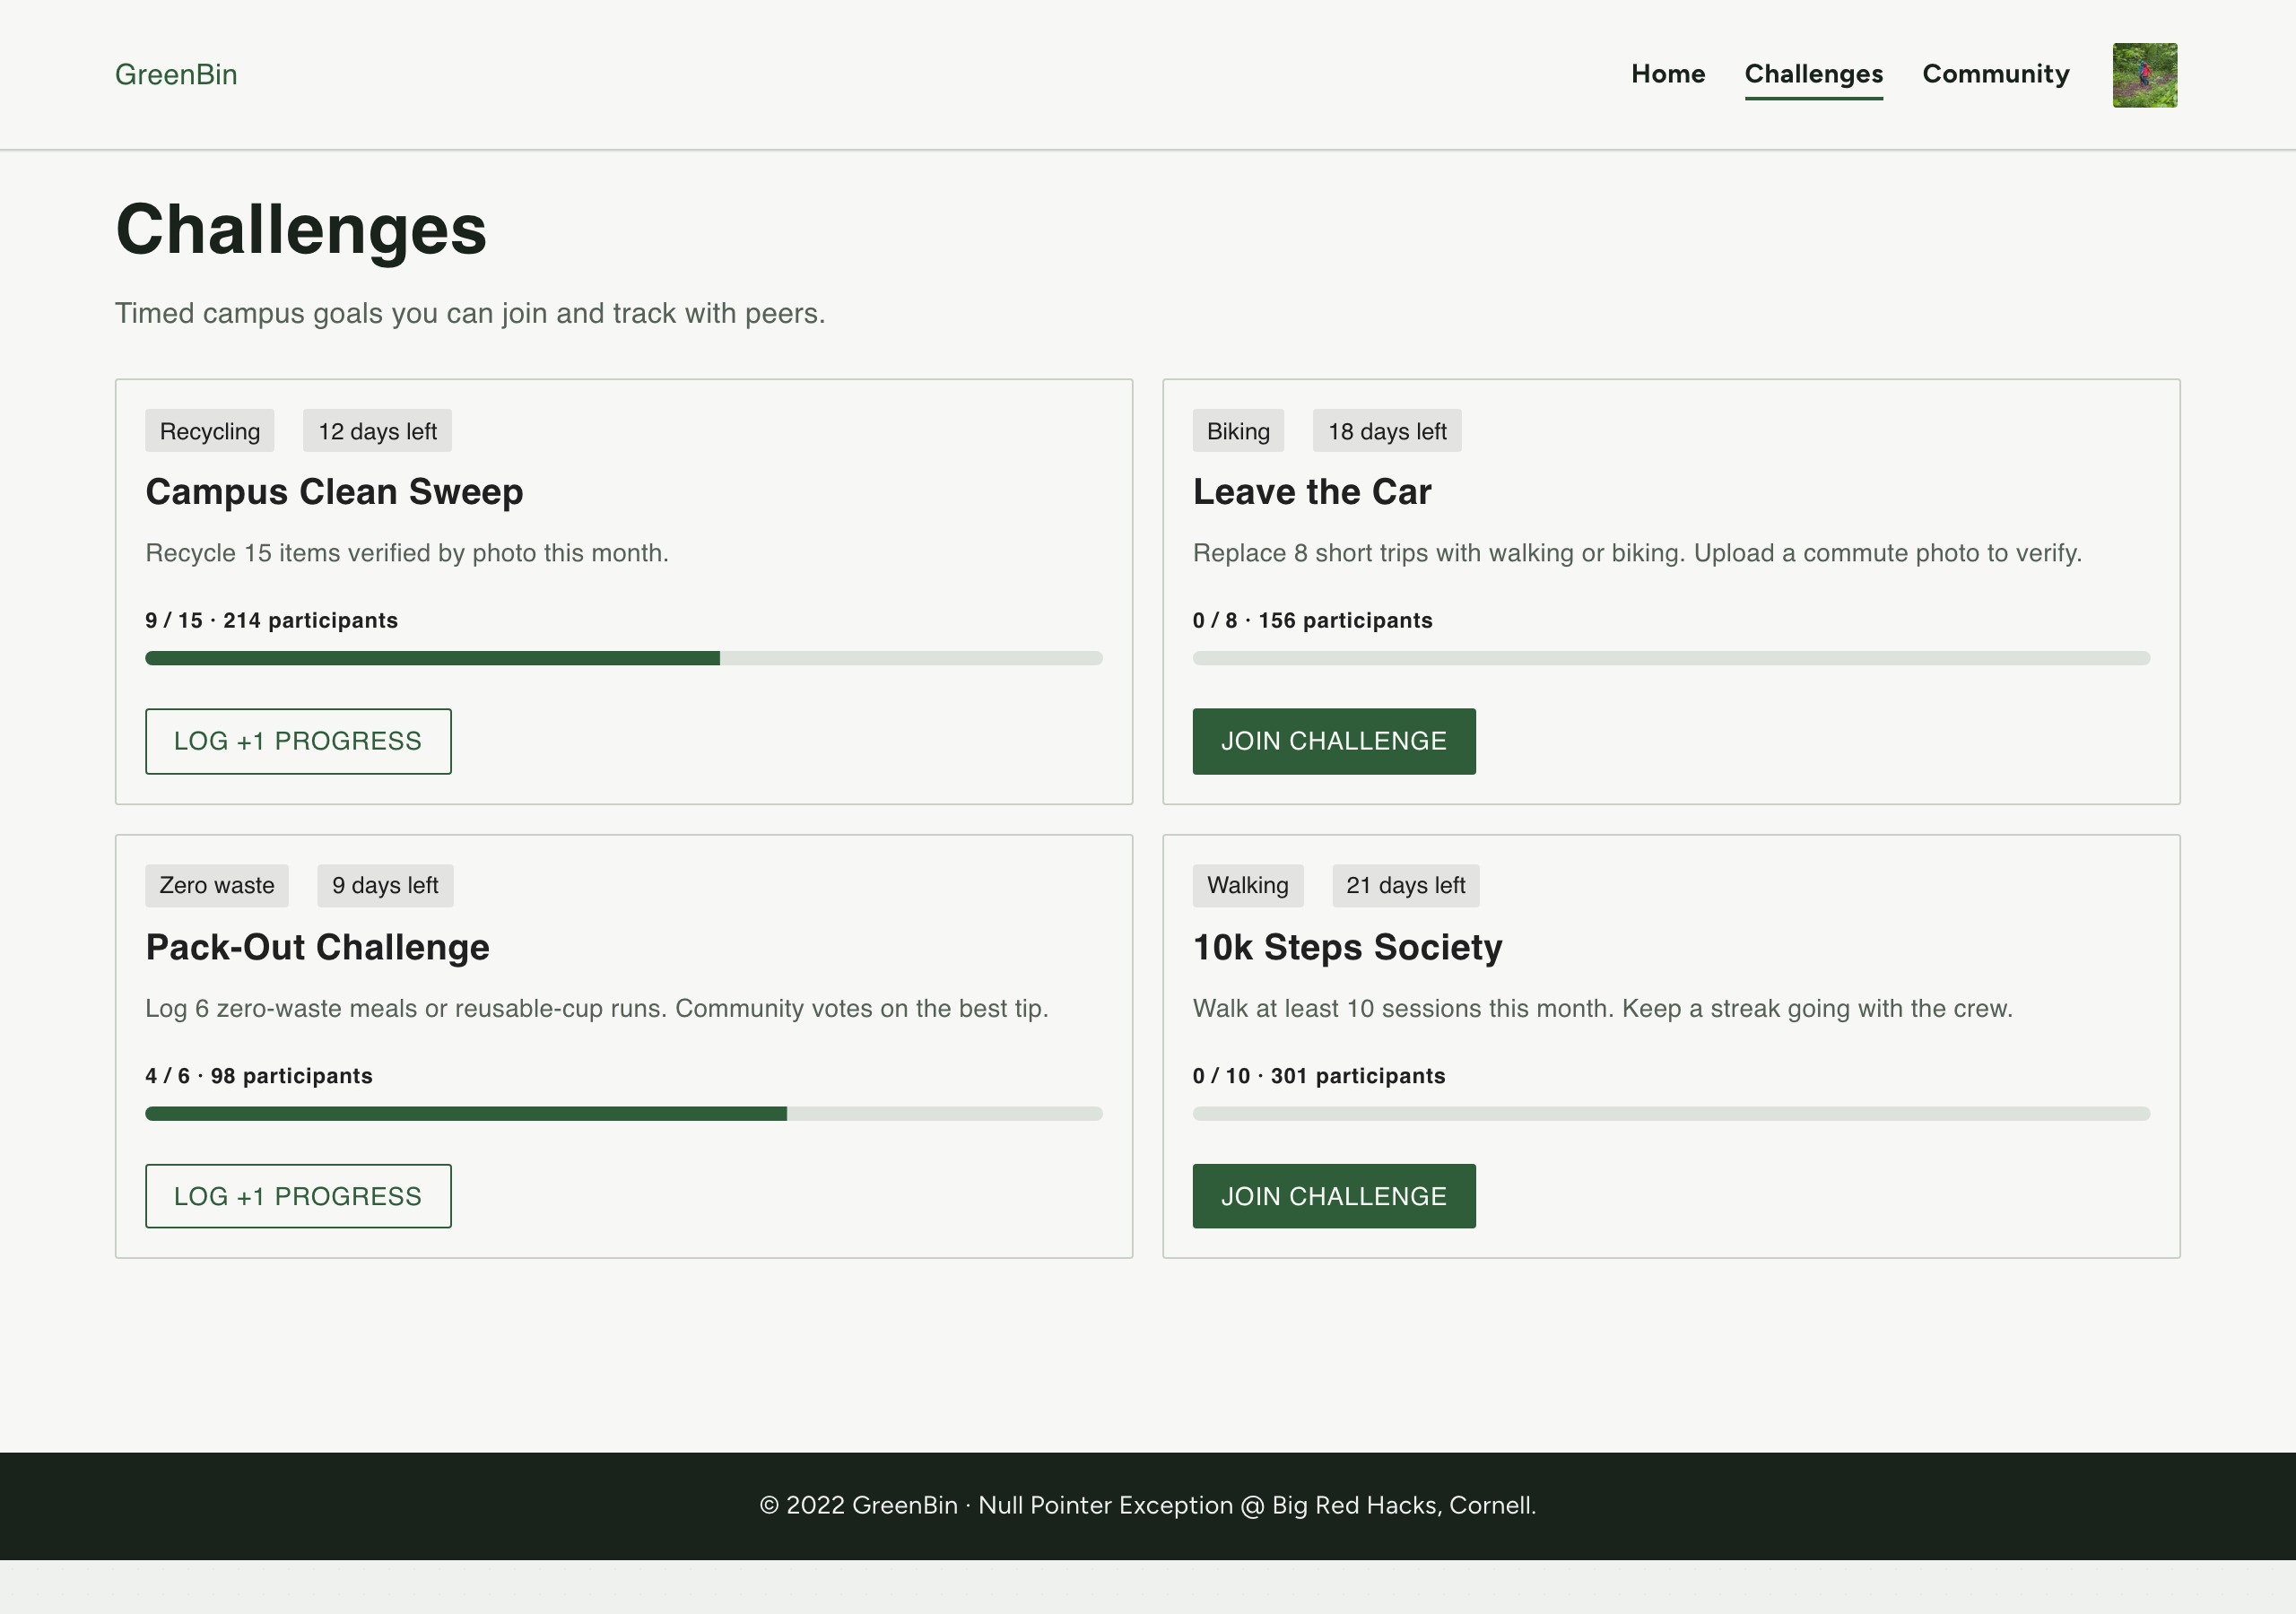
Task: Join the Leave the Car challenge
Action: coord(1333,741)
